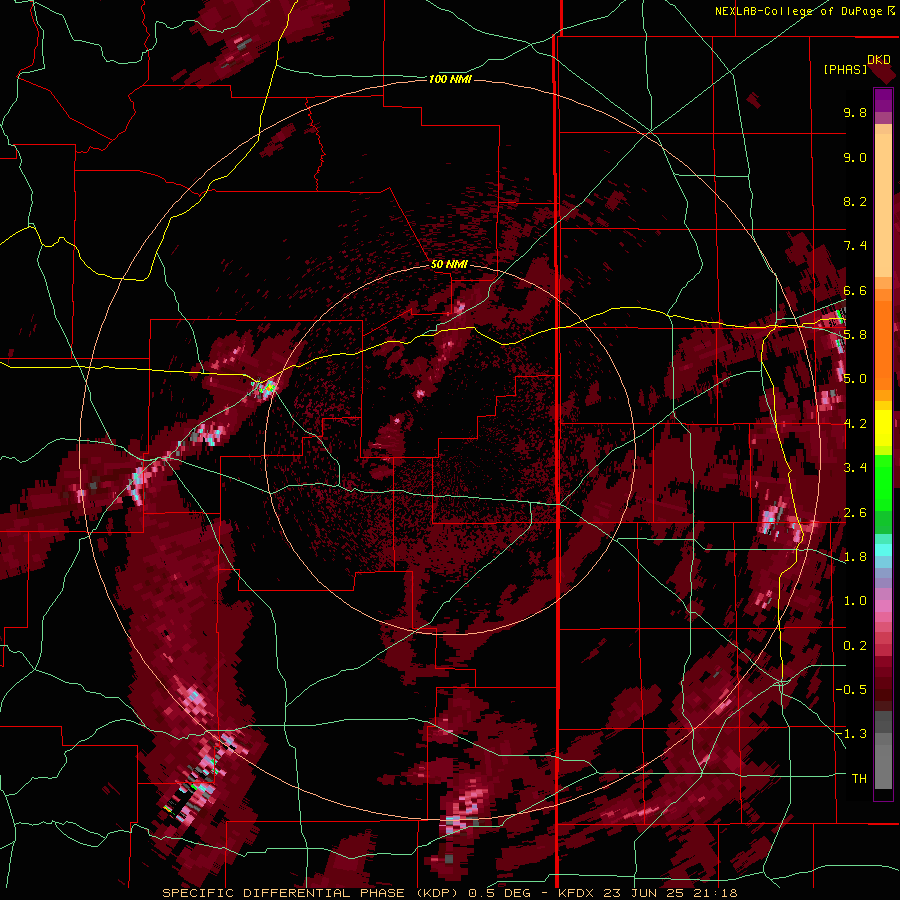The width and height of the screenshot is (900, 900).
Task: Click the 2.6 scale value
Action: 855,513
